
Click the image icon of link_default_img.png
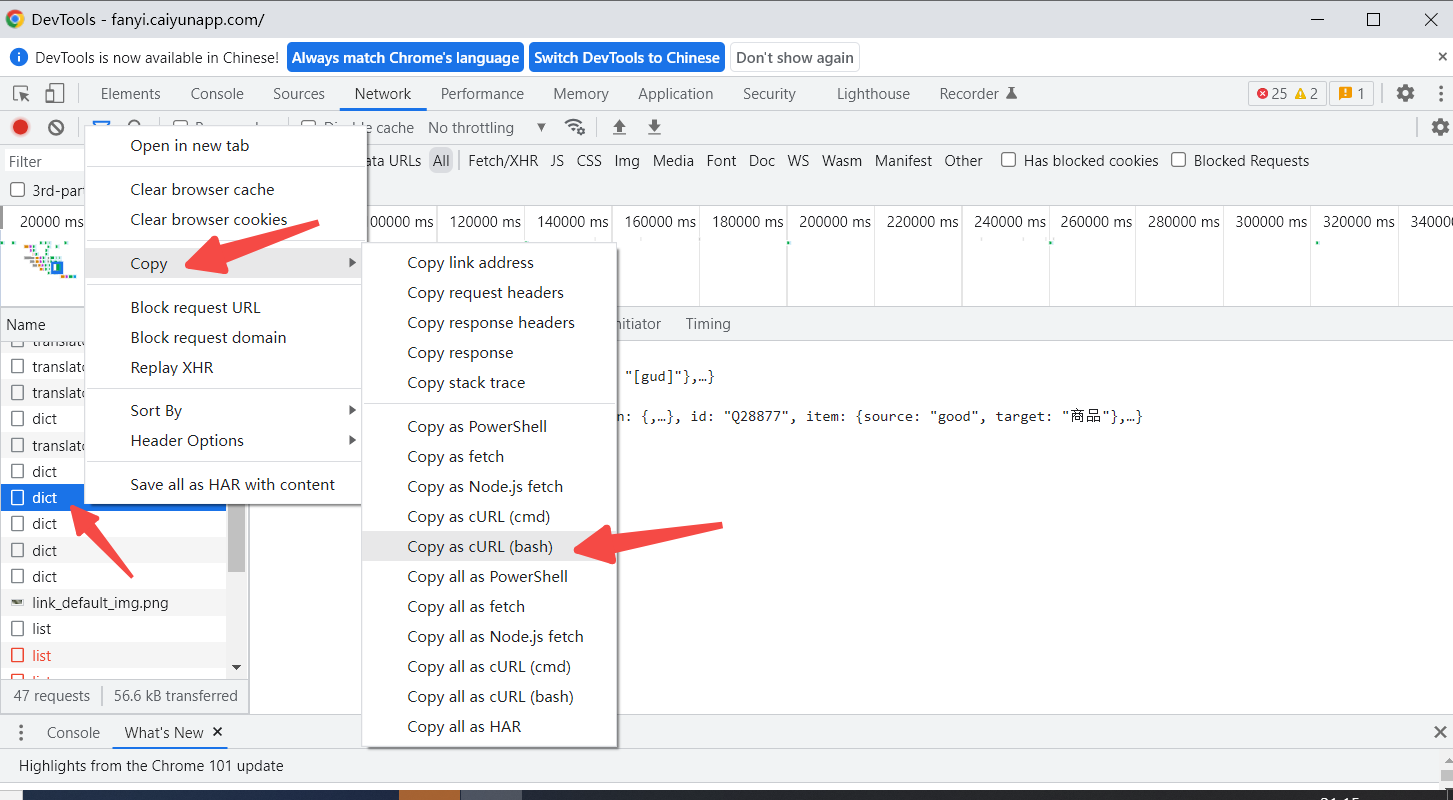click(x=17, y=603)
